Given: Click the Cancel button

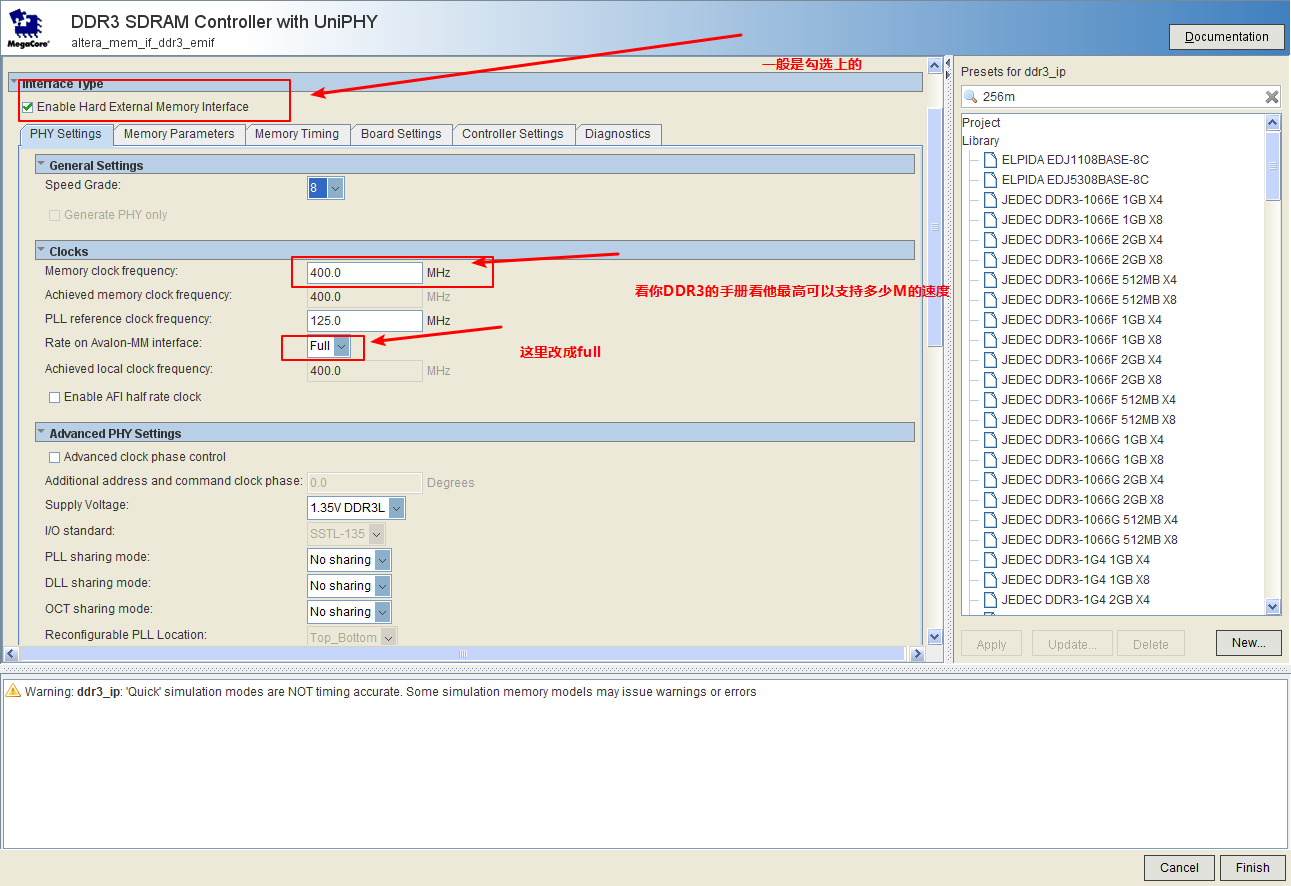Looking at the screenshot, I should click(1179, 867).
